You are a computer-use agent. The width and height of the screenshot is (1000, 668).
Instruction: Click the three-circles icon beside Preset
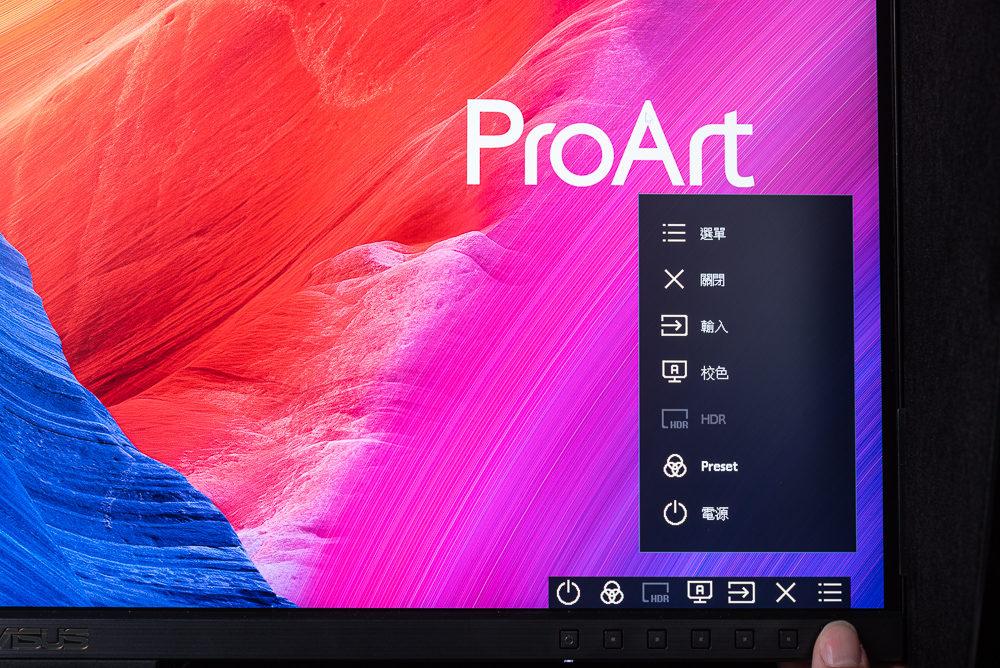click(675, 466)
